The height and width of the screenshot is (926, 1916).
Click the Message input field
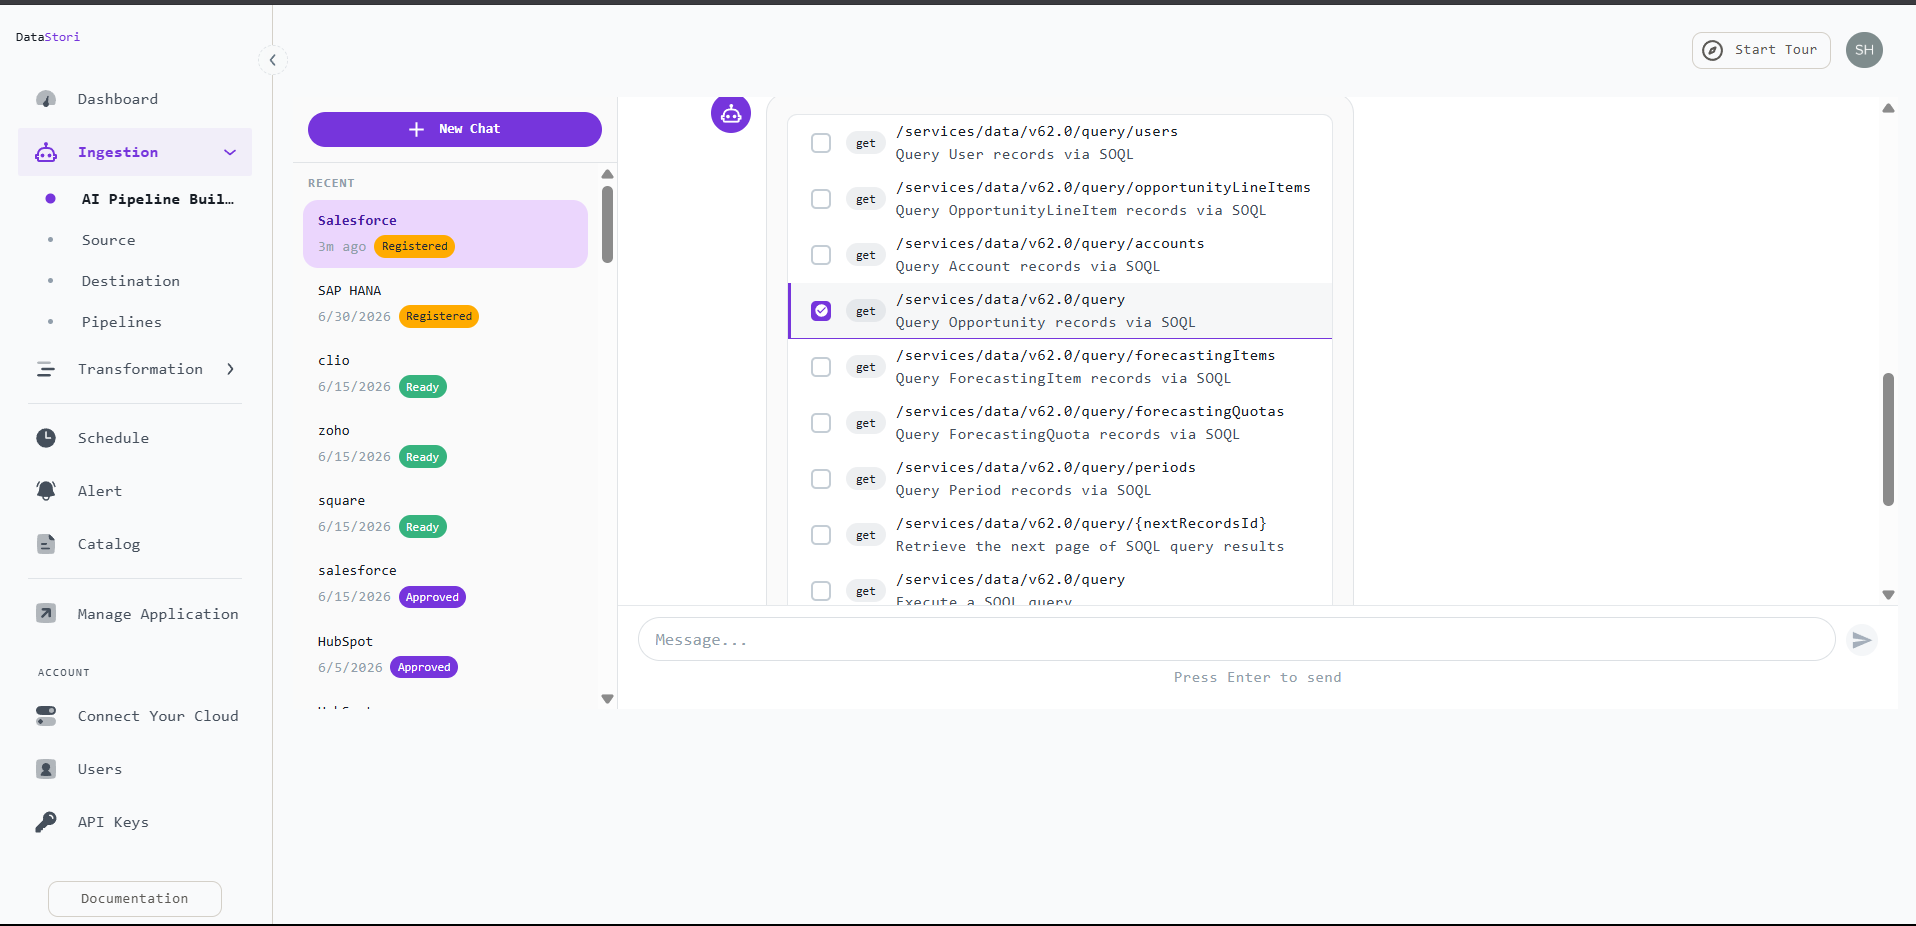[x=1237, y=640]
